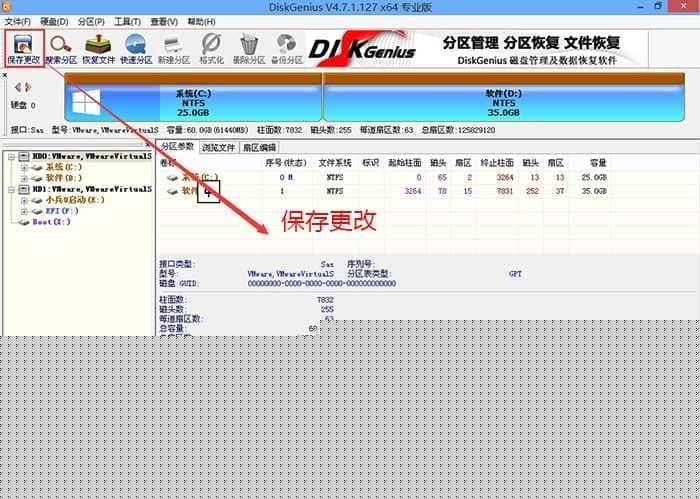Click the DiskGenius app icon in title bar
This screenshot has height=499, width=700.
pyautogui.click(x=7, y=6)
